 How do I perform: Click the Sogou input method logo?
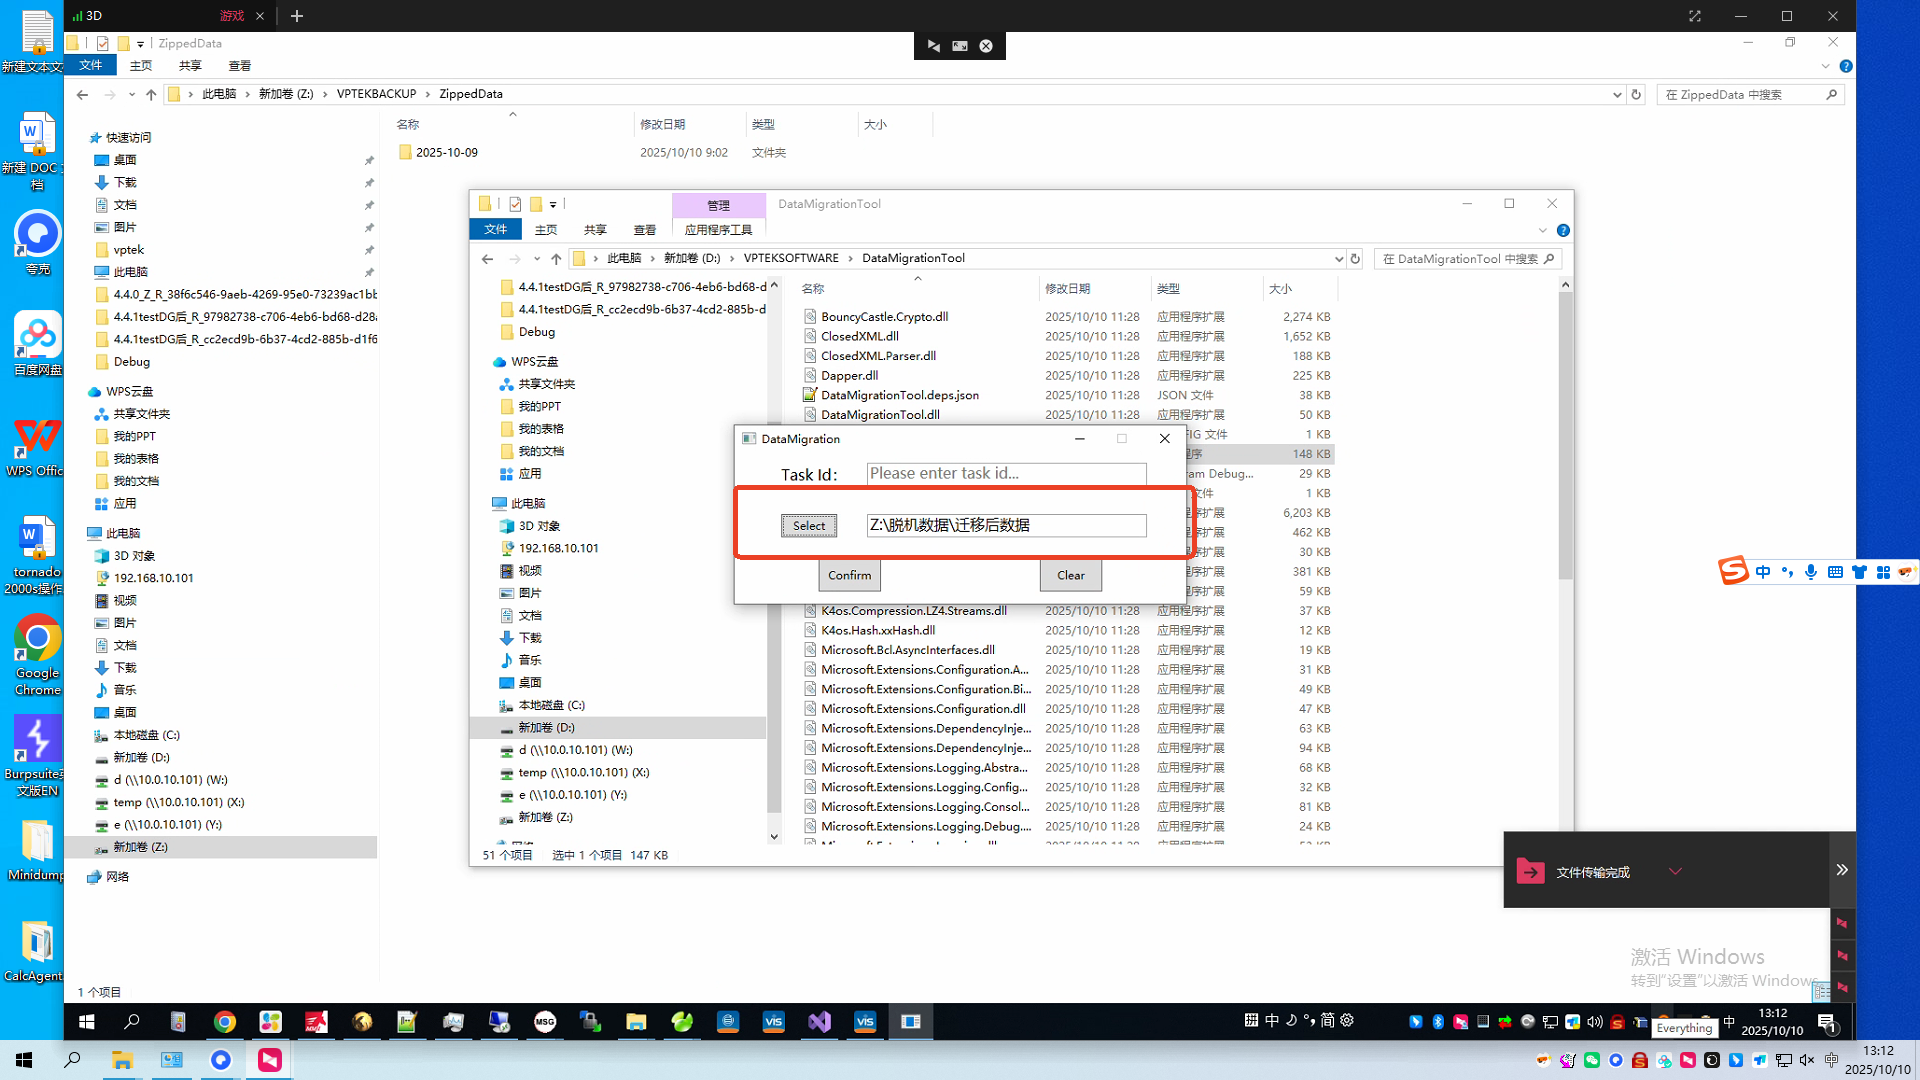click(x=1733, y=571)
